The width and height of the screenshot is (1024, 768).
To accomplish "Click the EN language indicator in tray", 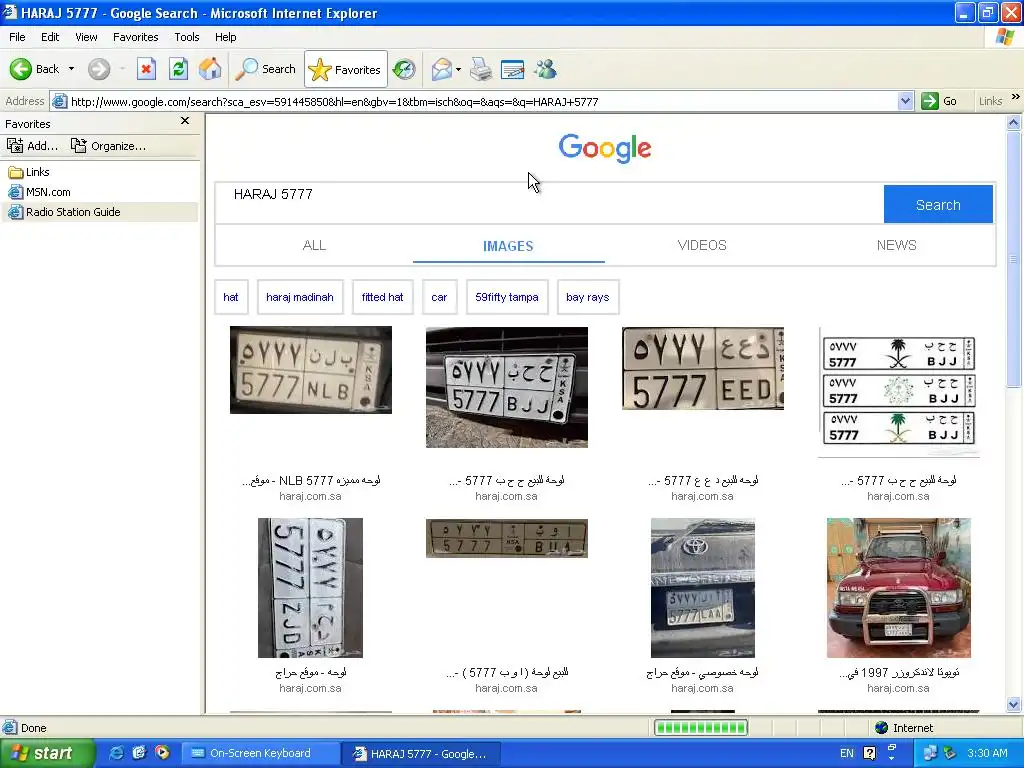I will coord(847,754).
